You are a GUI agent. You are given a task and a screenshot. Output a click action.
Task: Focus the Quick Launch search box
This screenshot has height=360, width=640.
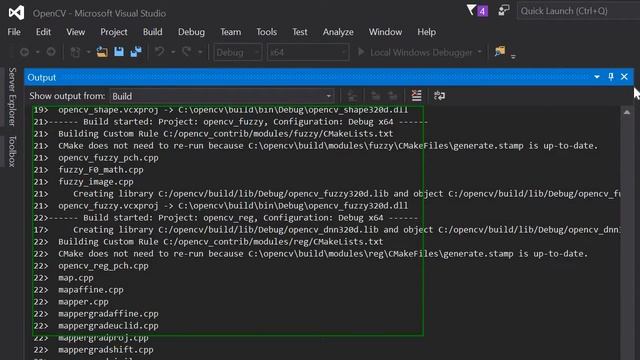[x=578, y=11]
